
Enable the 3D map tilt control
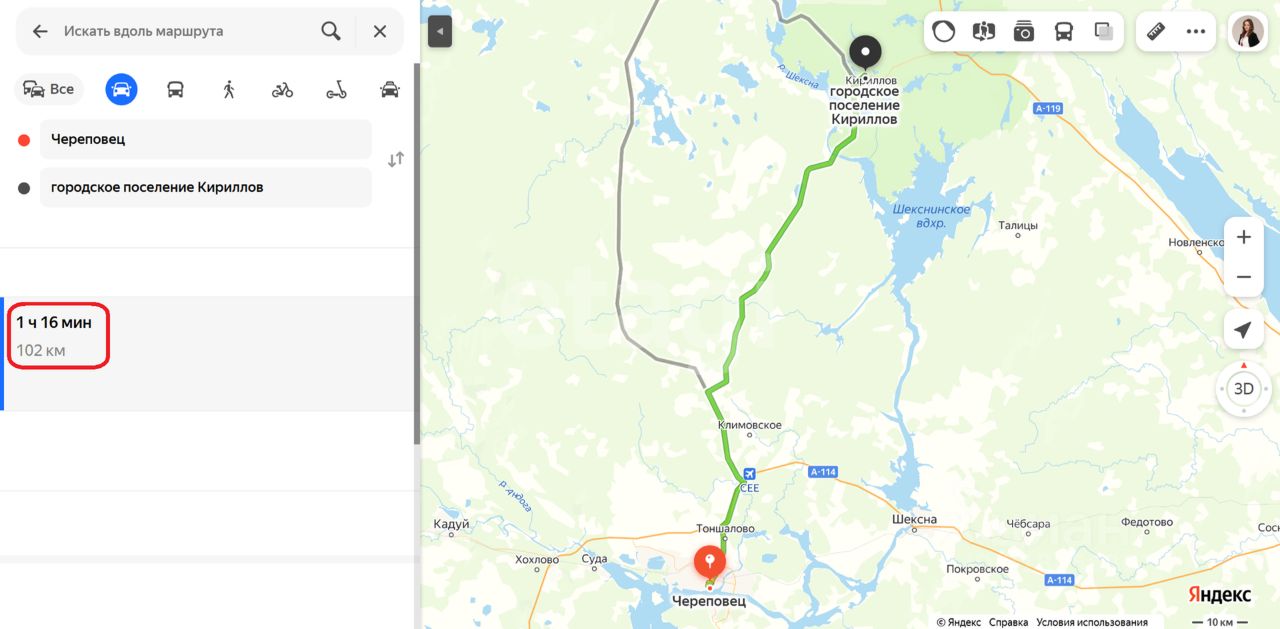[1244, 389]
